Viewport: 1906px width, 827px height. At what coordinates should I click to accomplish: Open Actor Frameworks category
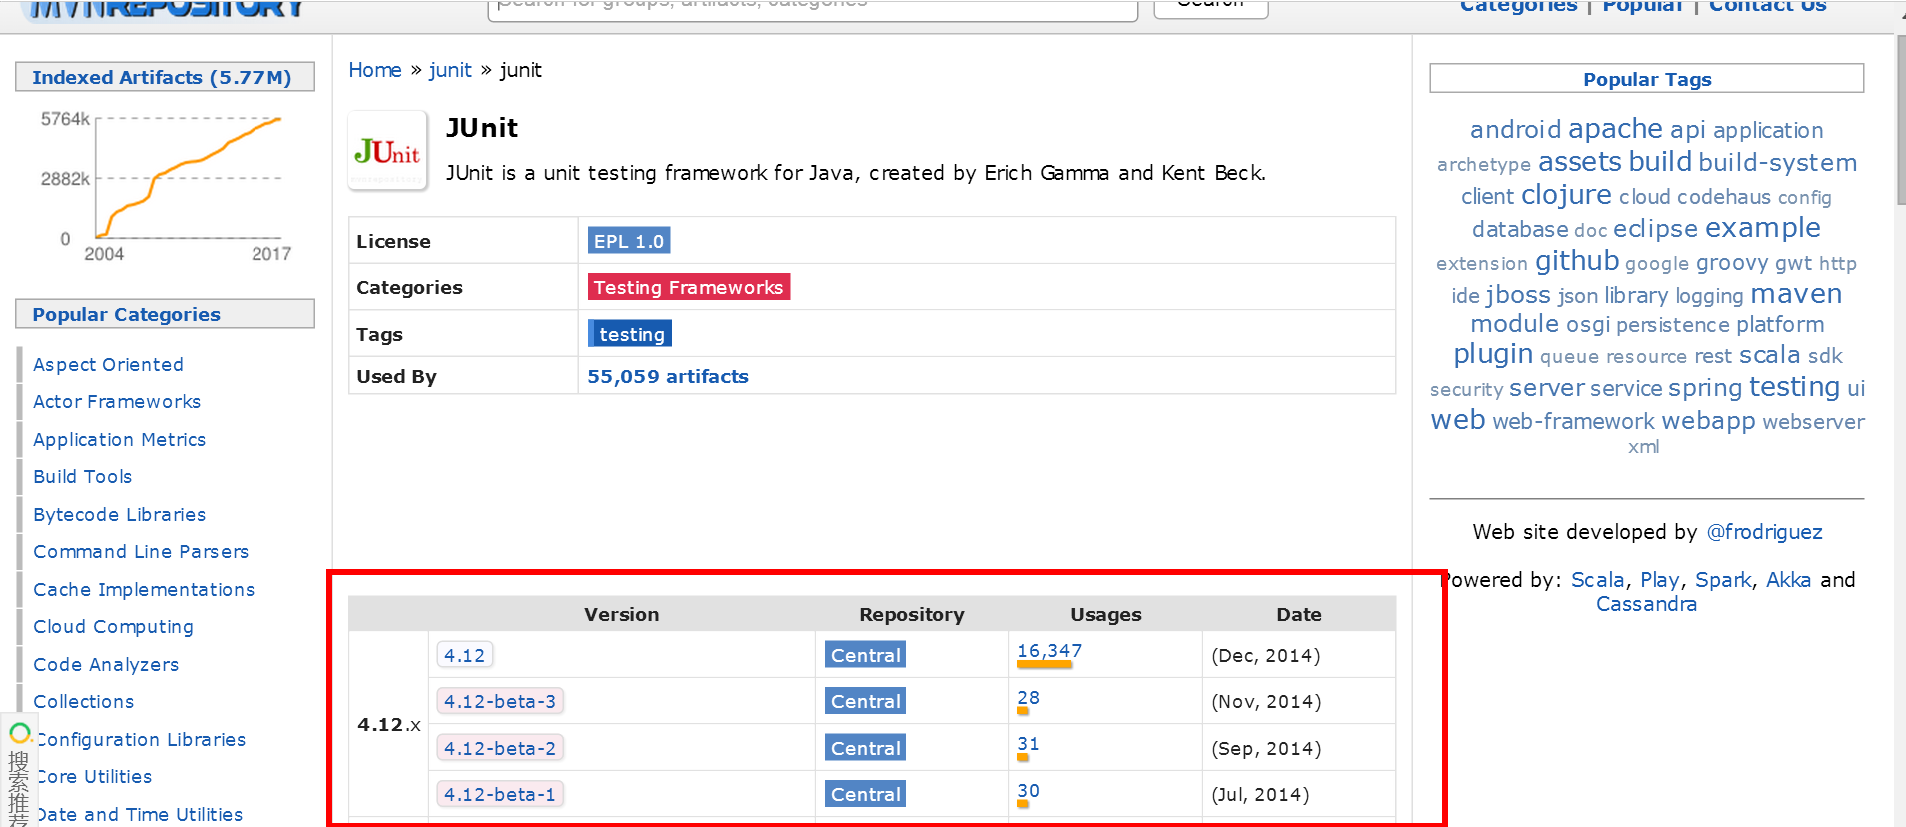point(117,401)
